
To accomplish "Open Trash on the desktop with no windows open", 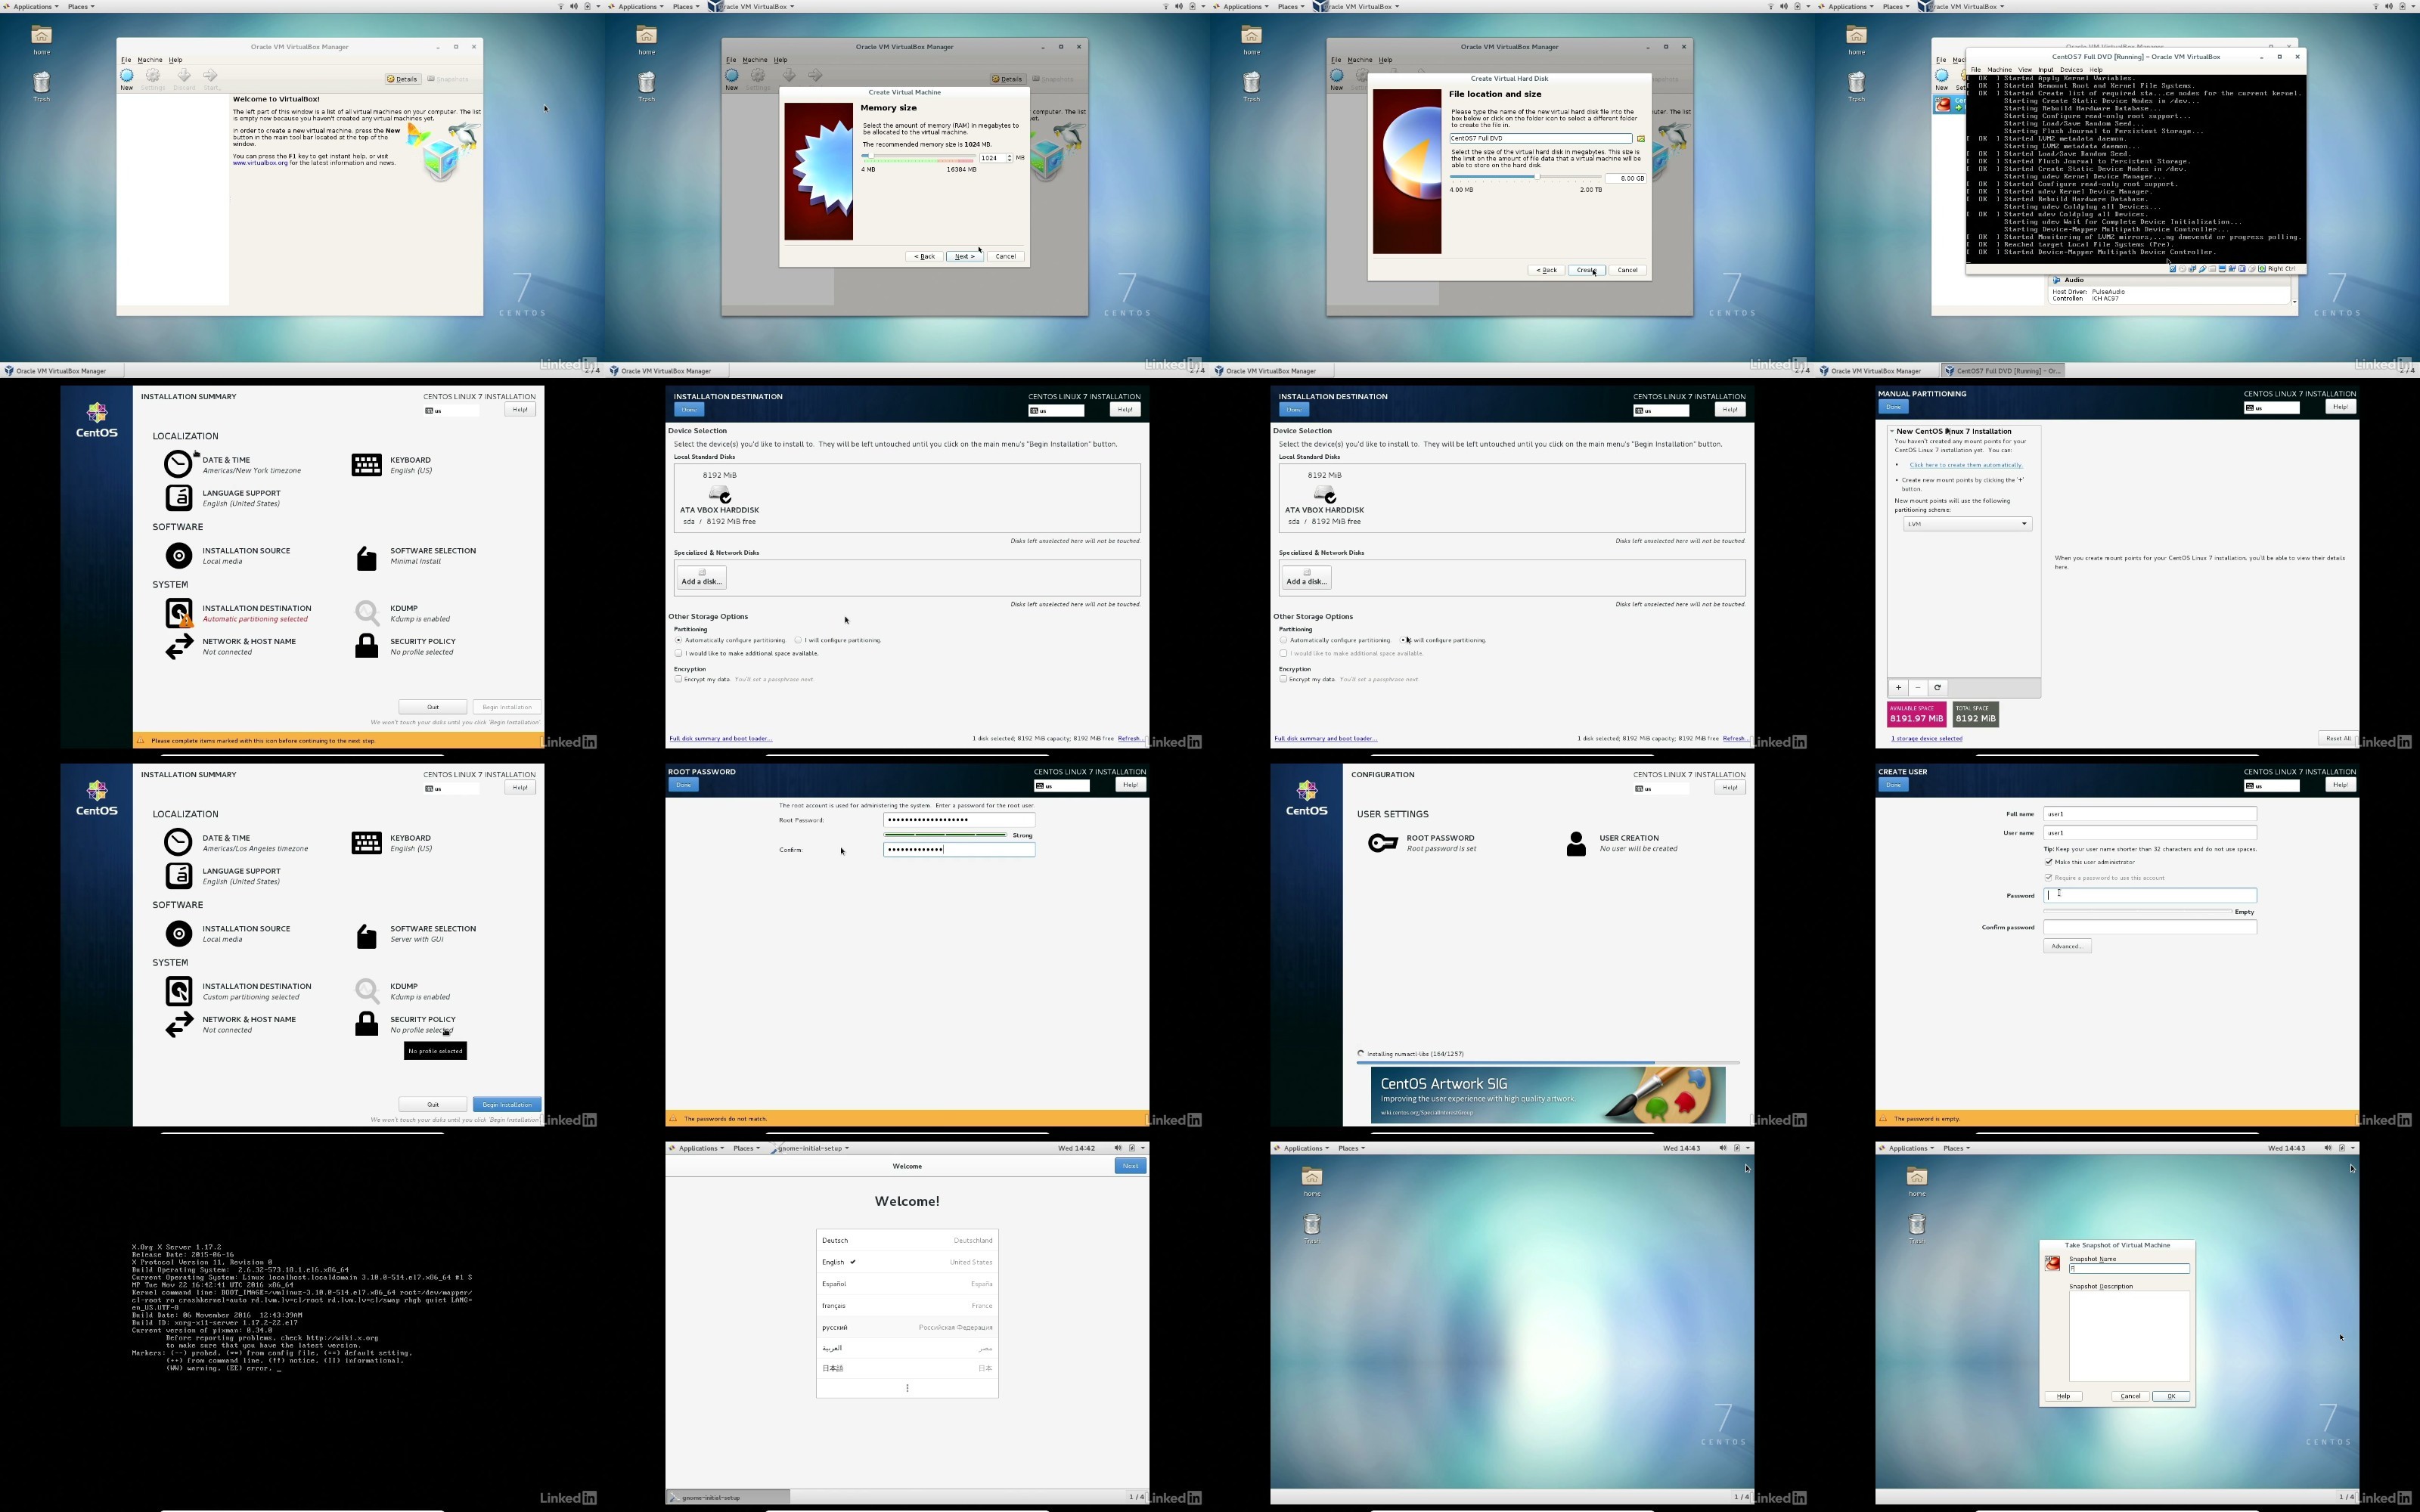I will (1312, 1229).
